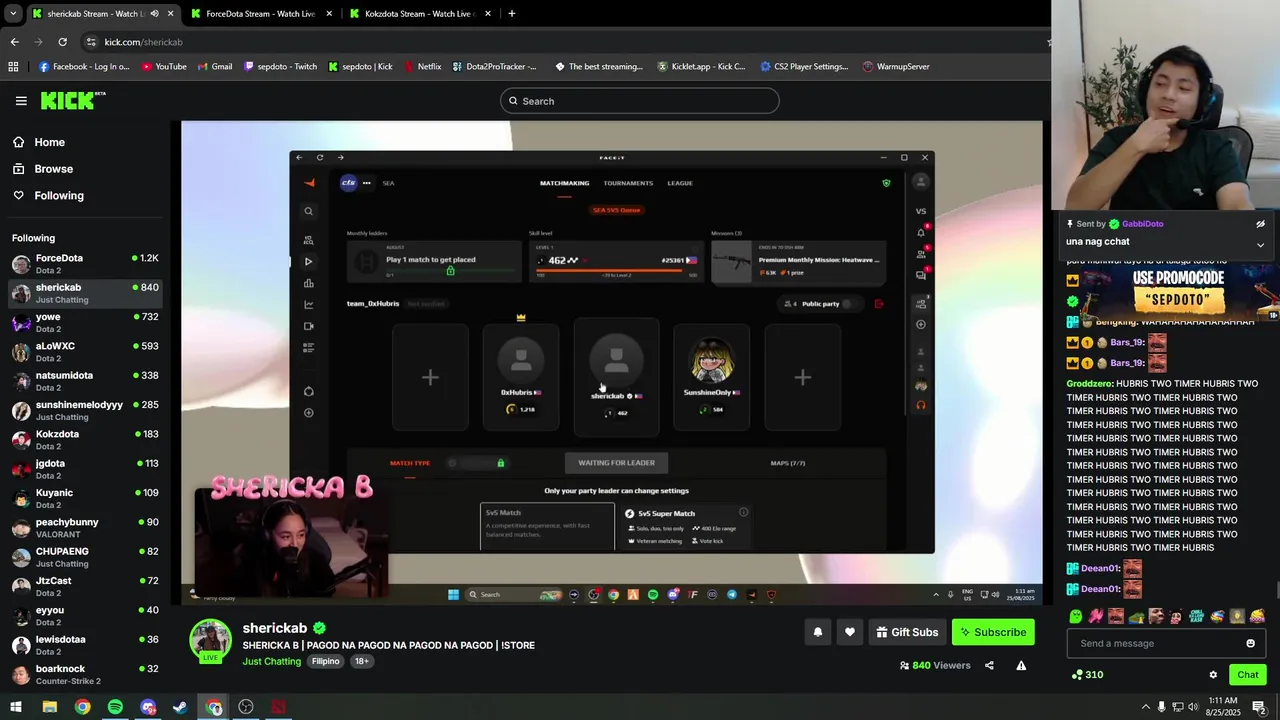Screen dimensions: 1280x720
Task: Click sherickab's live profile avatar
Action: (x=210, y=641)
